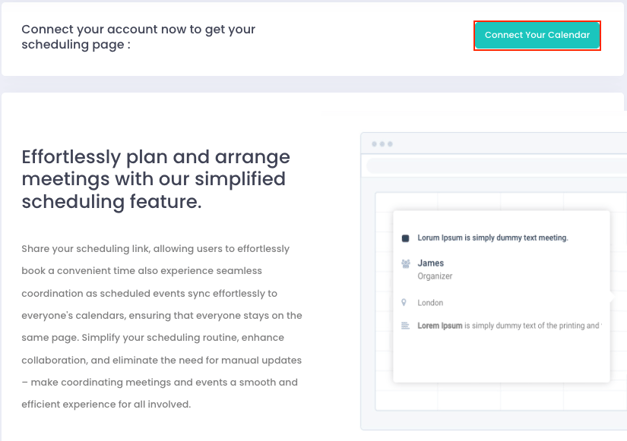The image size is (627, 441).
Task: Click the middle browser window dot
Action: [x=382, y=144]
